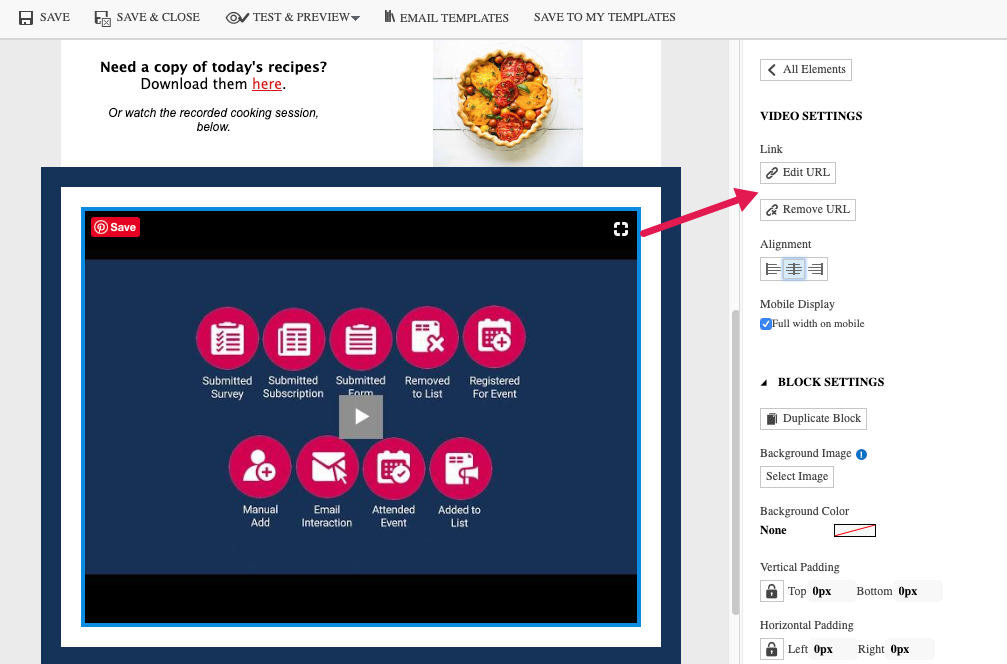Click the Registered For Event icon
Image resolution: width=1007 pixels, height=664 pixels.
tap(495, 338)
